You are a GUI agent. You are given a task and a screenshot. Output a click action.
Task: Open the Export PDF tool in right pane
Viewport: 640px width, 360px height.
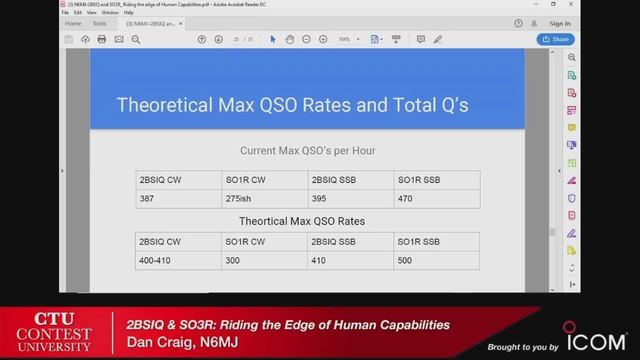(x=571, y=75)
